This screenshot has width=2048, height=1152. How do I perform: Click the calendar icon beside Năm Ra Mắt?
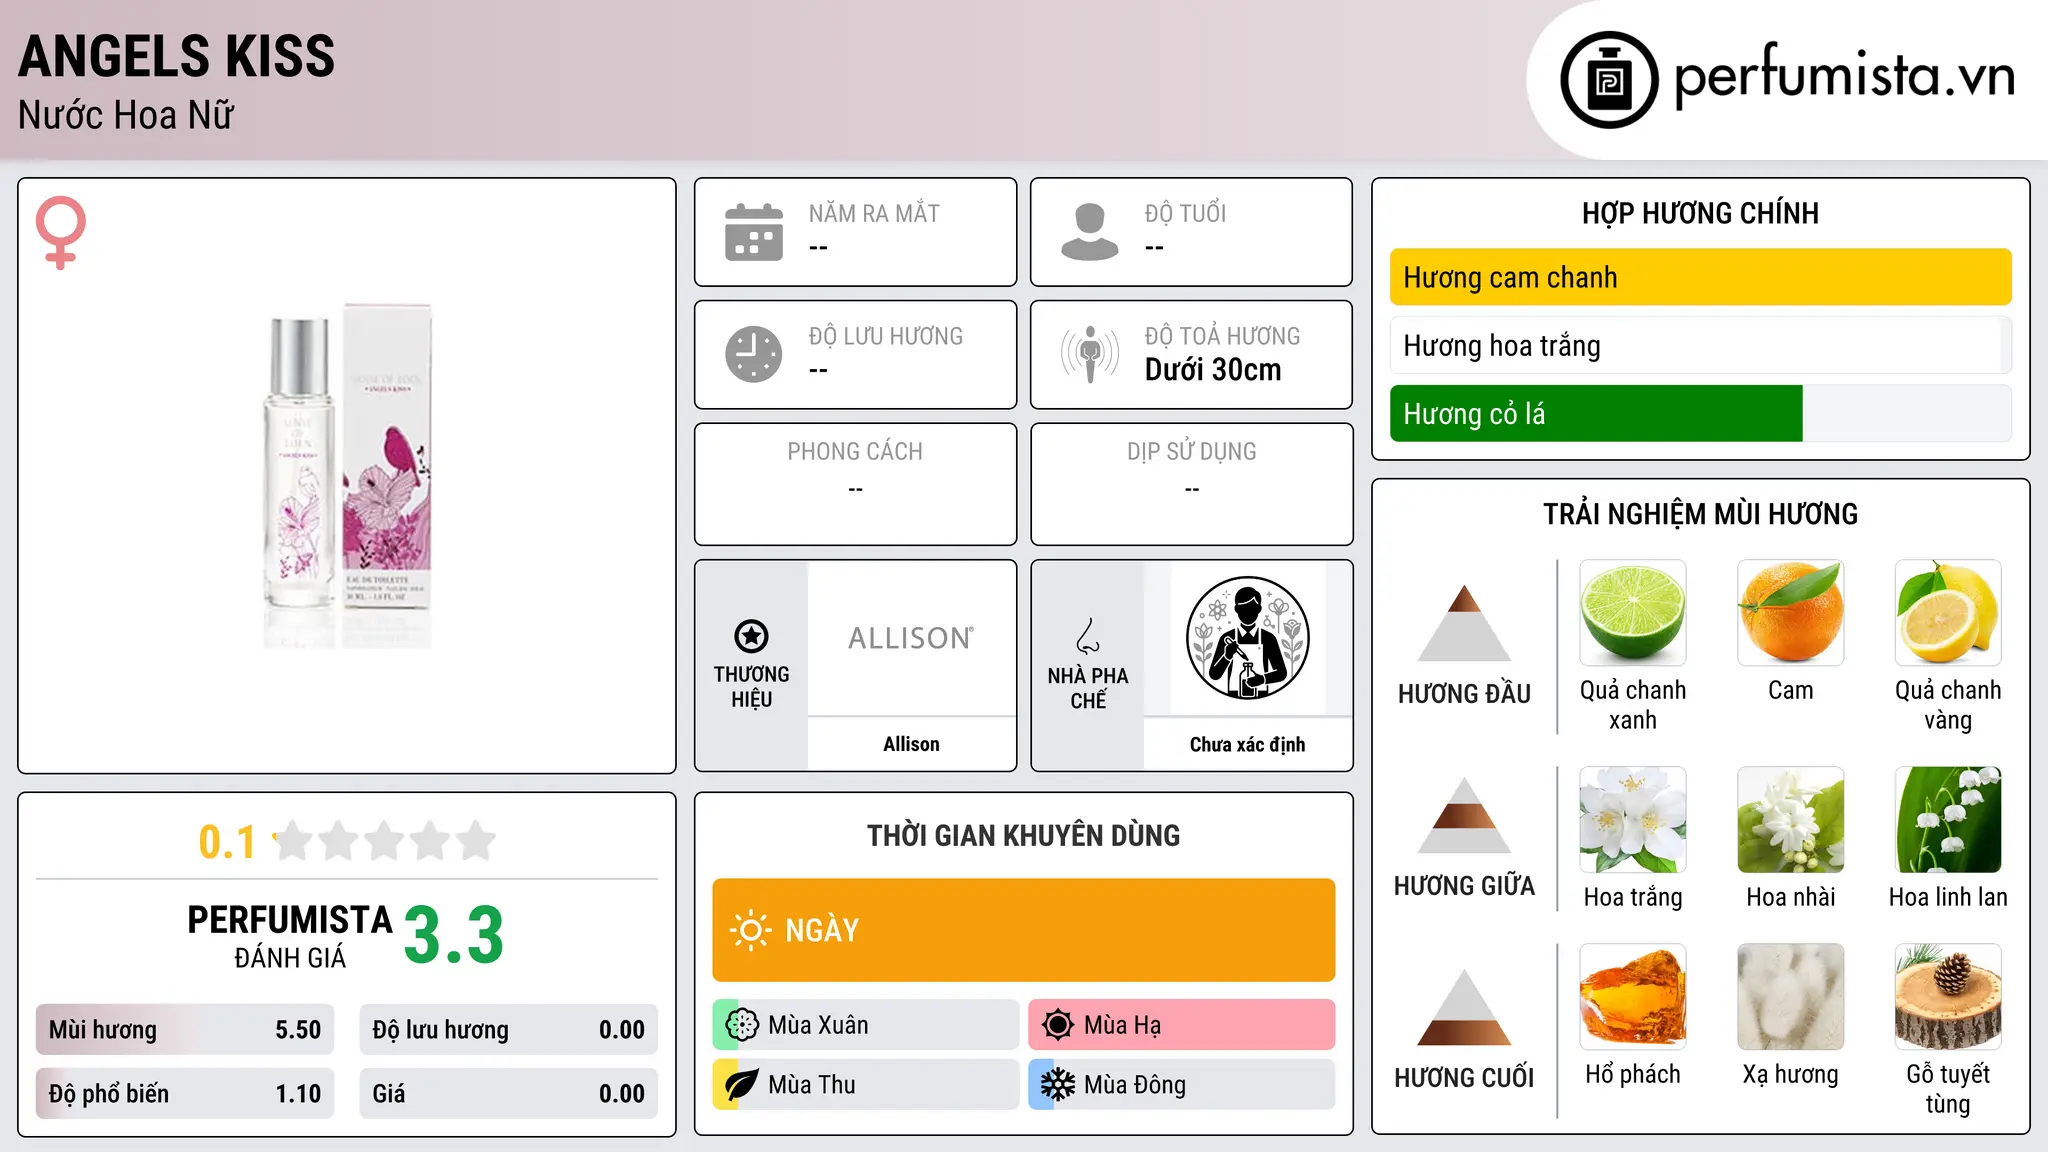coord(754,232)
